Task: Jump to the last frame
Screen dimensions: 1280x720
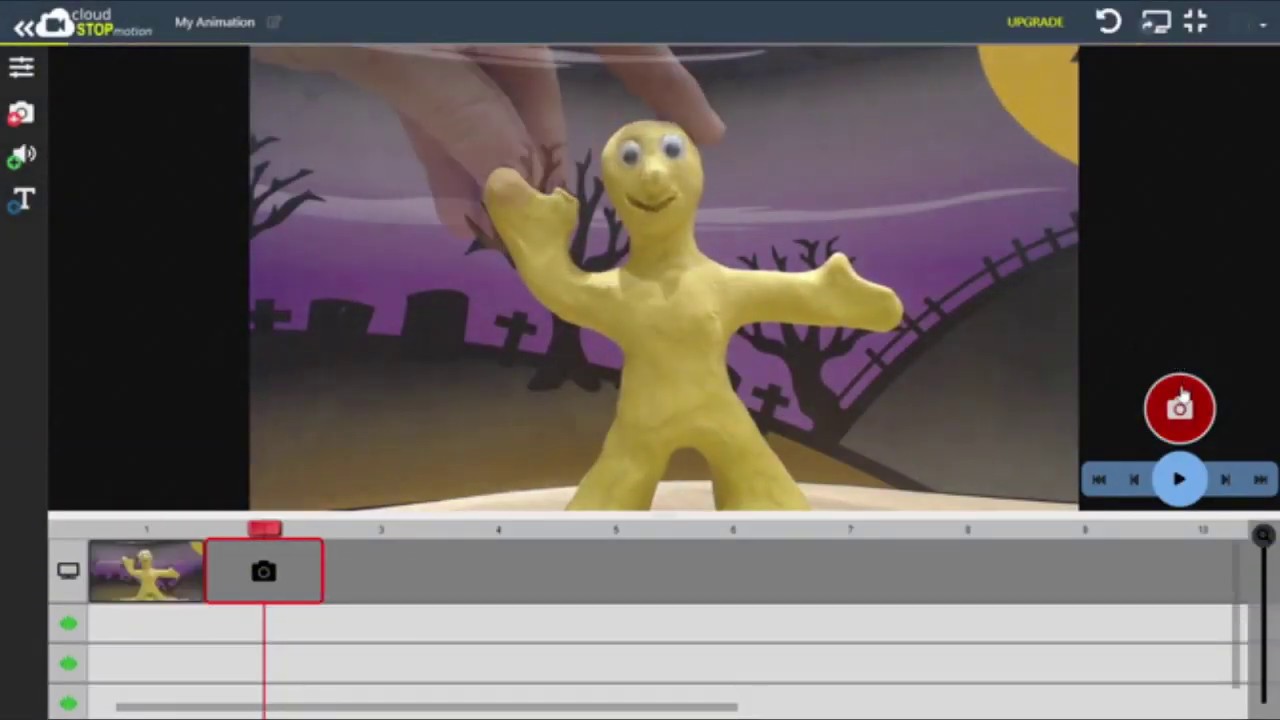Action: point(1260,480)
